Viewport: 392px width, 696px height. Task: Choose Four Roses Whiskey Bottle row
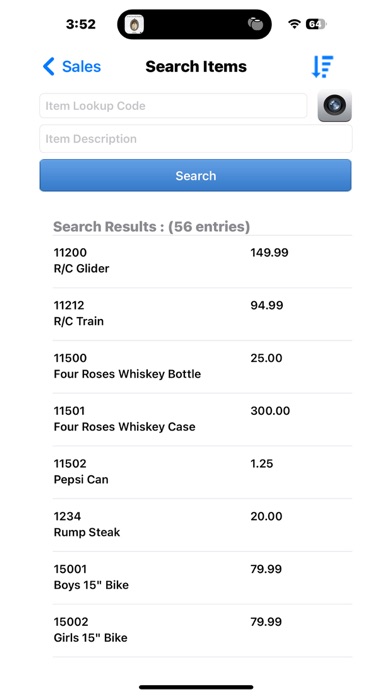point(202,367)
